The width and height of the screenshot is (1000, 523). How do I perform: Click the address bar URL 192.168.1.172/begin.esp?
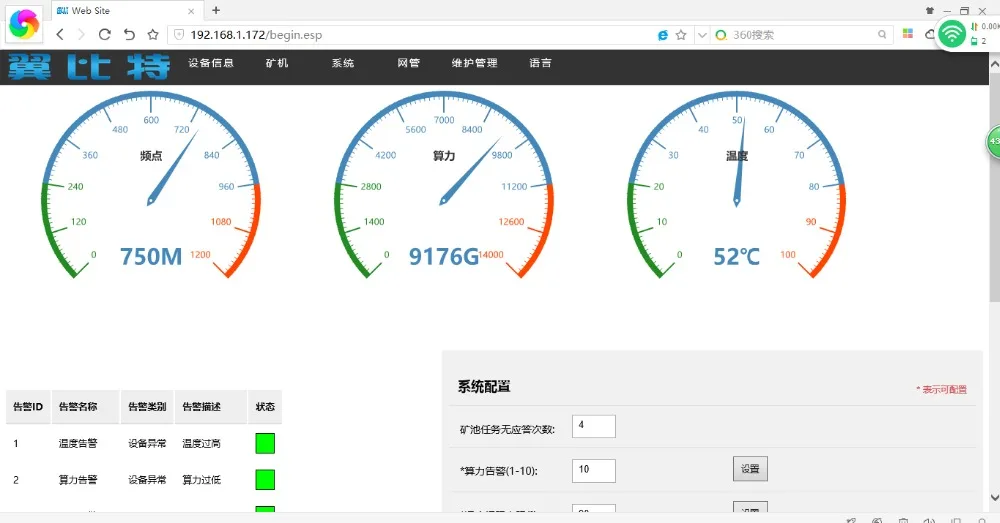[x=256, y=35]
